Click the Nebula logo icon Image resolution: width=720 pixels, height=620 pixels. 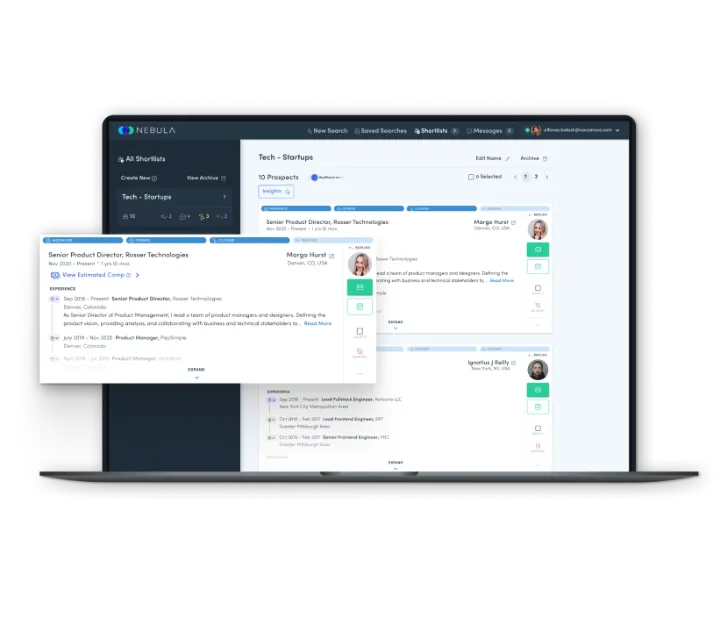click(x=125, y=130)
